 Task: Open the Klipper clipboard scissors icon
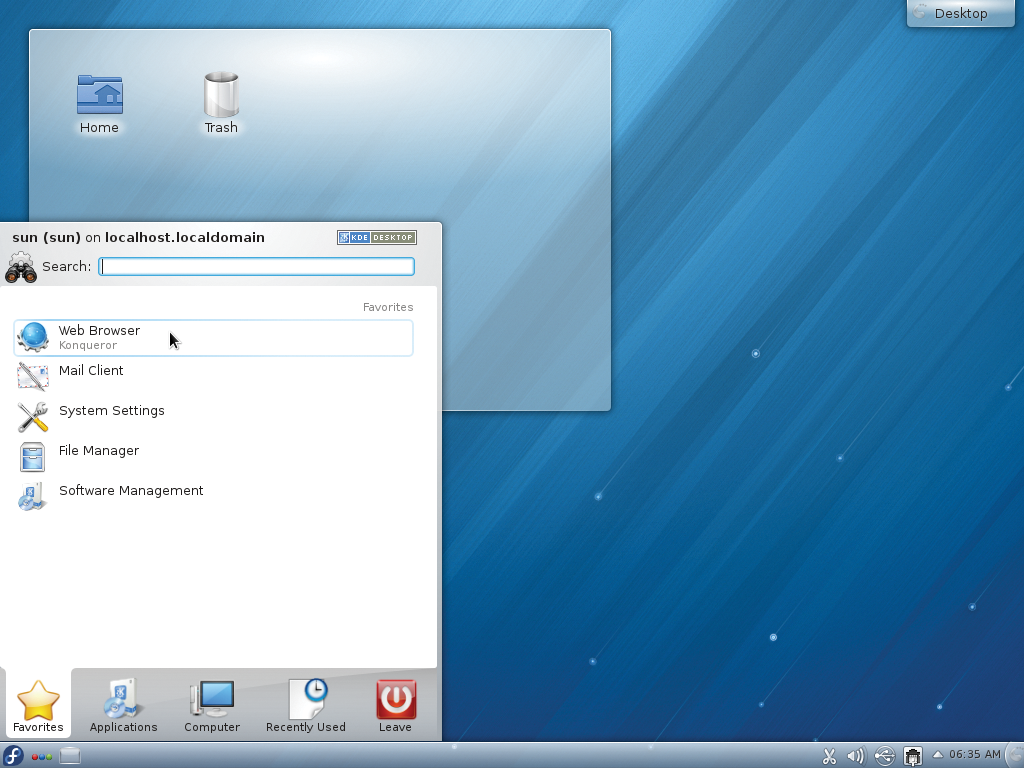tap(829, 756)
